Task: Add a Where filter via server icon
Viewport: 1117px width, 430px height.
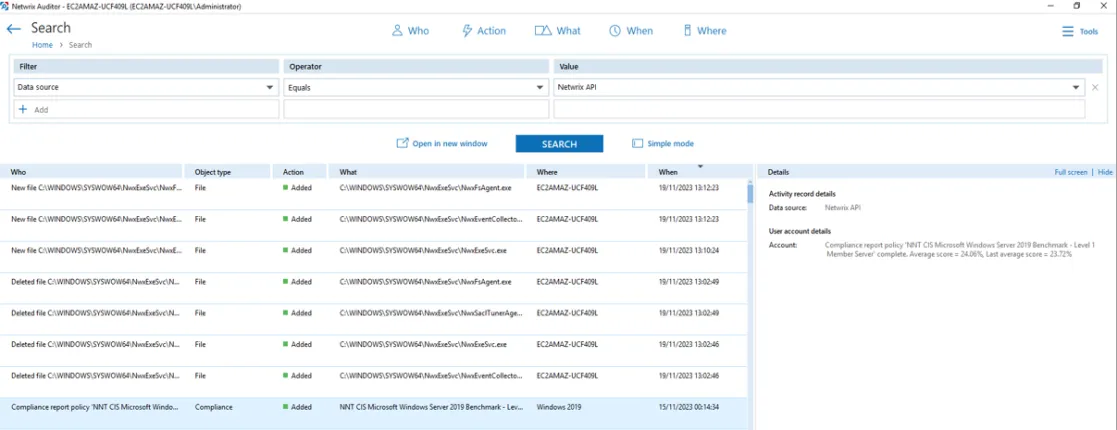Action: [687, 31]
